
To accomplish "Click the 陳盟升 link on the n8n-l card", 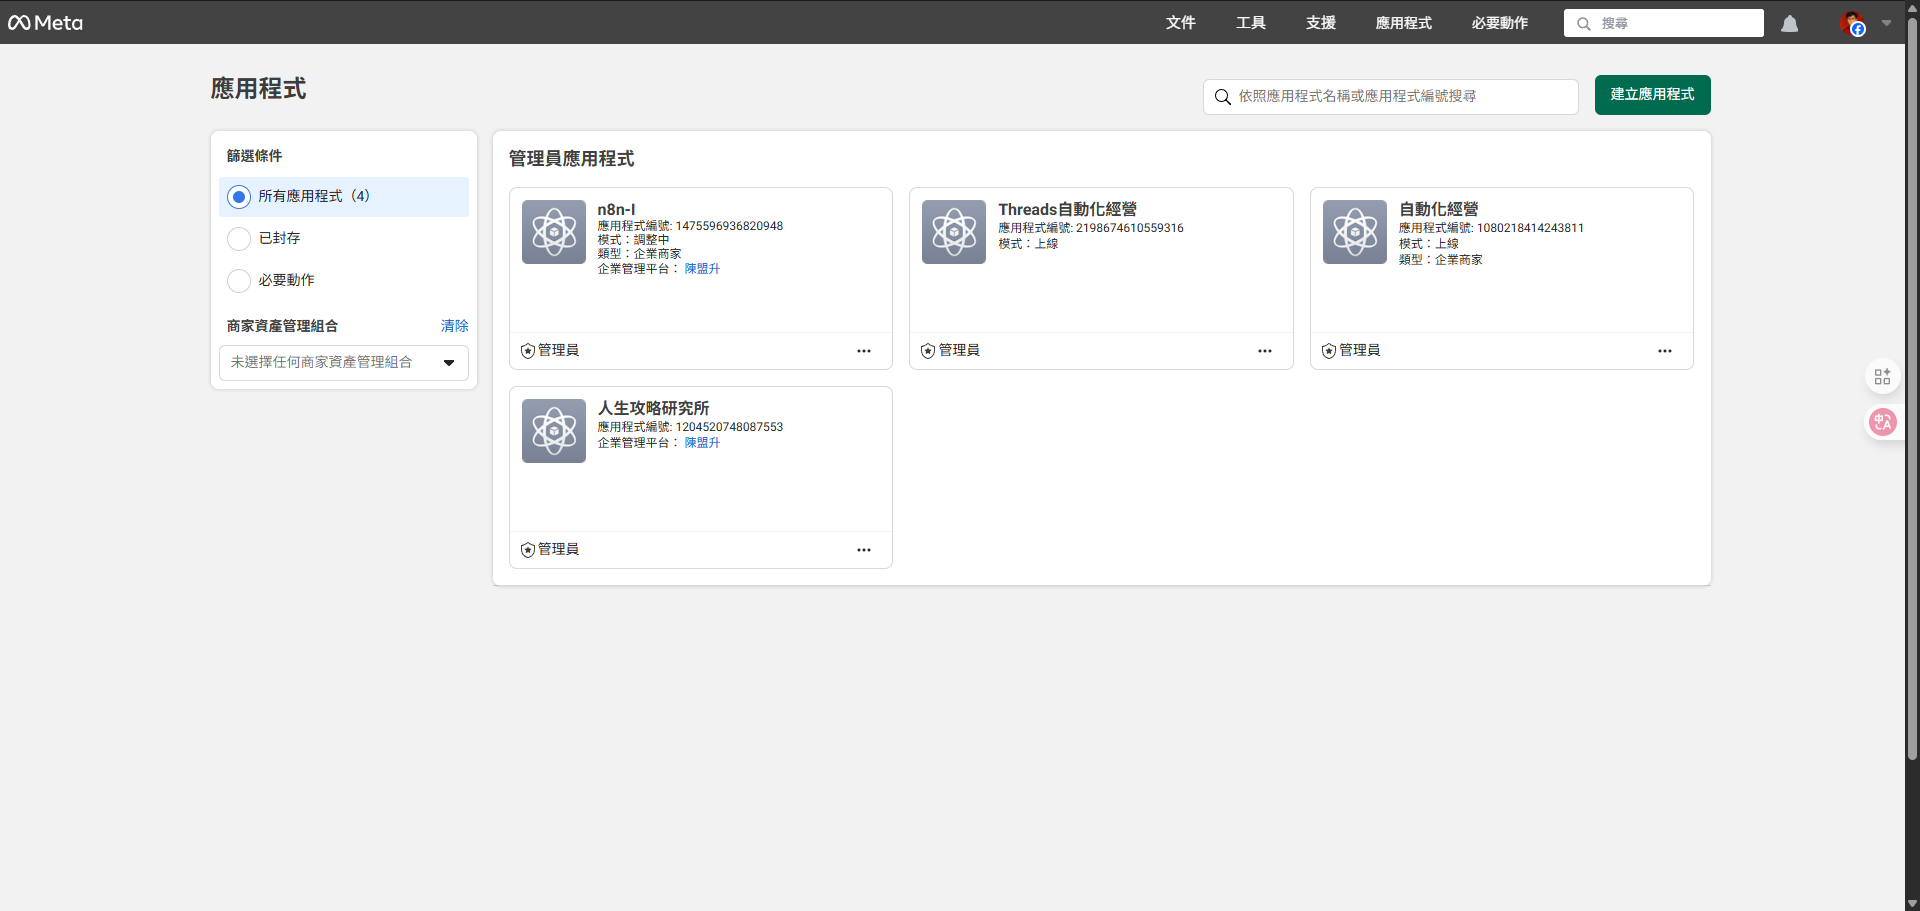I will (x=701, y=268).
